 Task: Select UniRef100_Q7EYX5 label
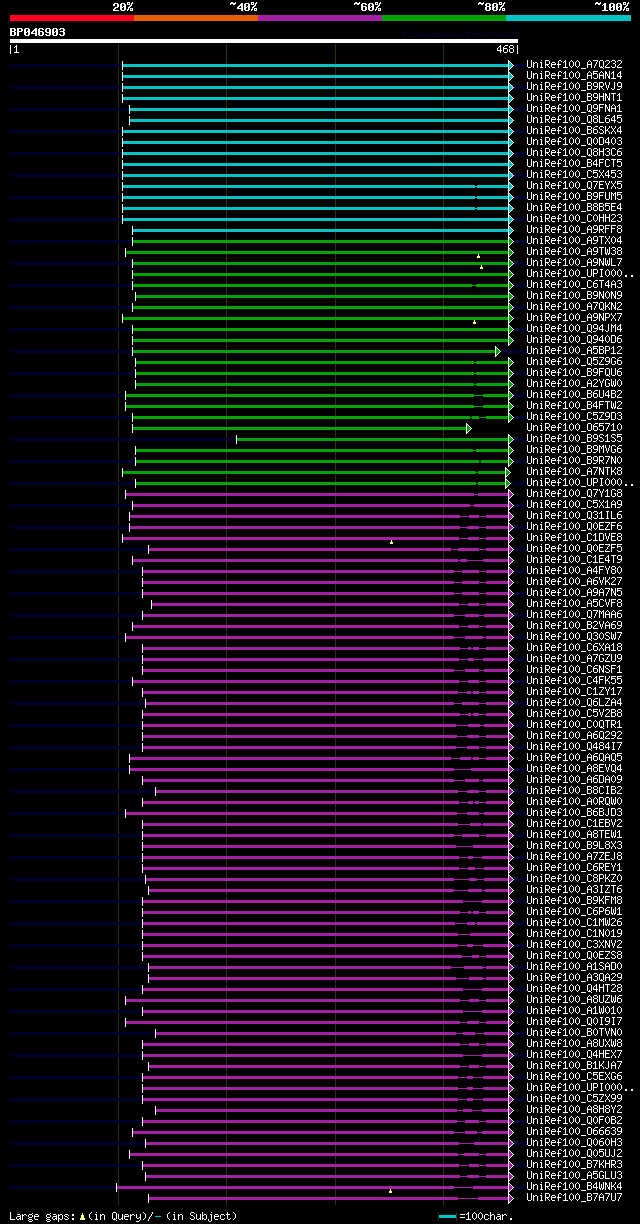coord(574,186)
